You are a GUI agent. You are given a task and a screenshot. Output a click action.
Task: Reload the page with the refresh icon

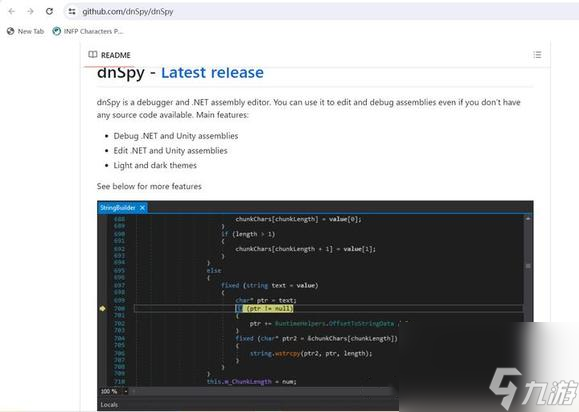pyautogui.click(x=49, y=11)
